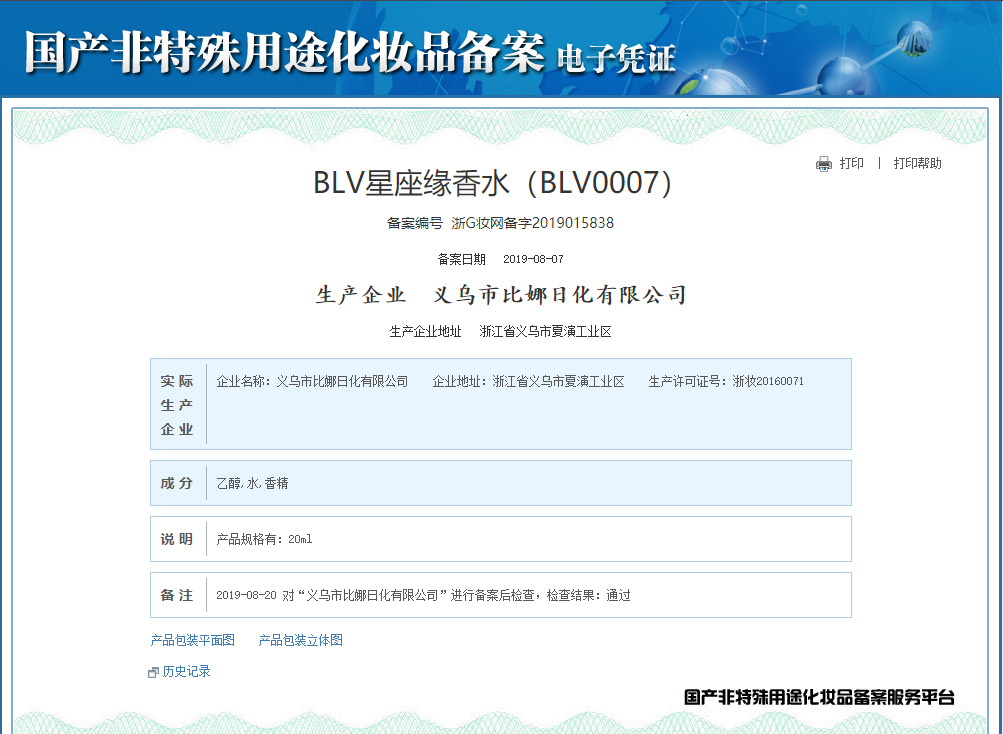The image size is (1003, 734).
Task: Open the 打印帮助 link
Action: pos(917,163)
